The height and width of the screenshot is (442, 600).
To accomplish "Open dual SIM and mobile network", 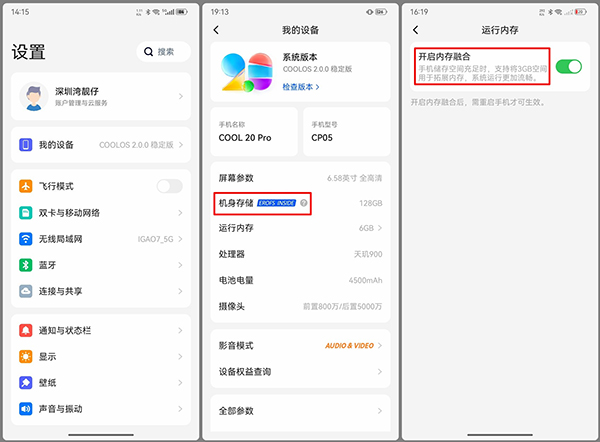I will (101, 213).
